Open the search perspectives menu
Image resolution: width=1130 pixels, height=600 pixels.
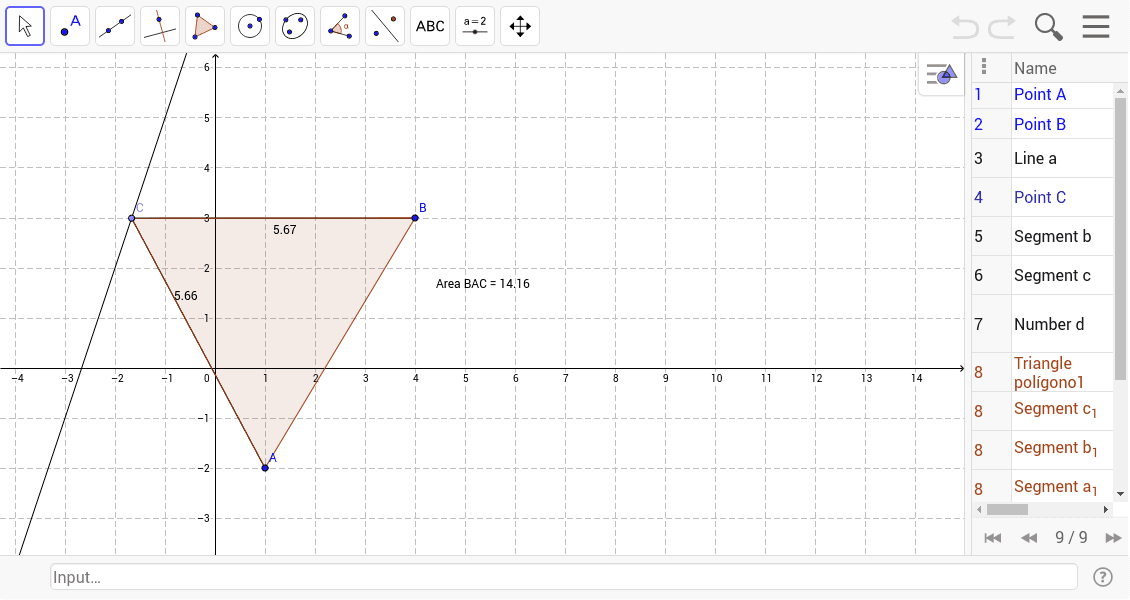pos(1048,26)
